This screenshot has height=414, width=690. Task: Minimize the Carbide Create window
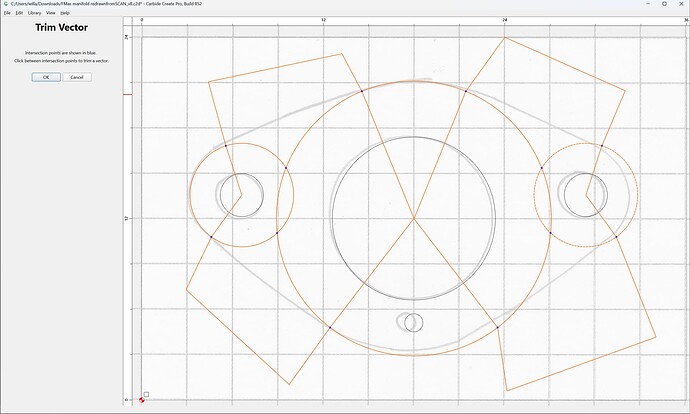point(649,4)
